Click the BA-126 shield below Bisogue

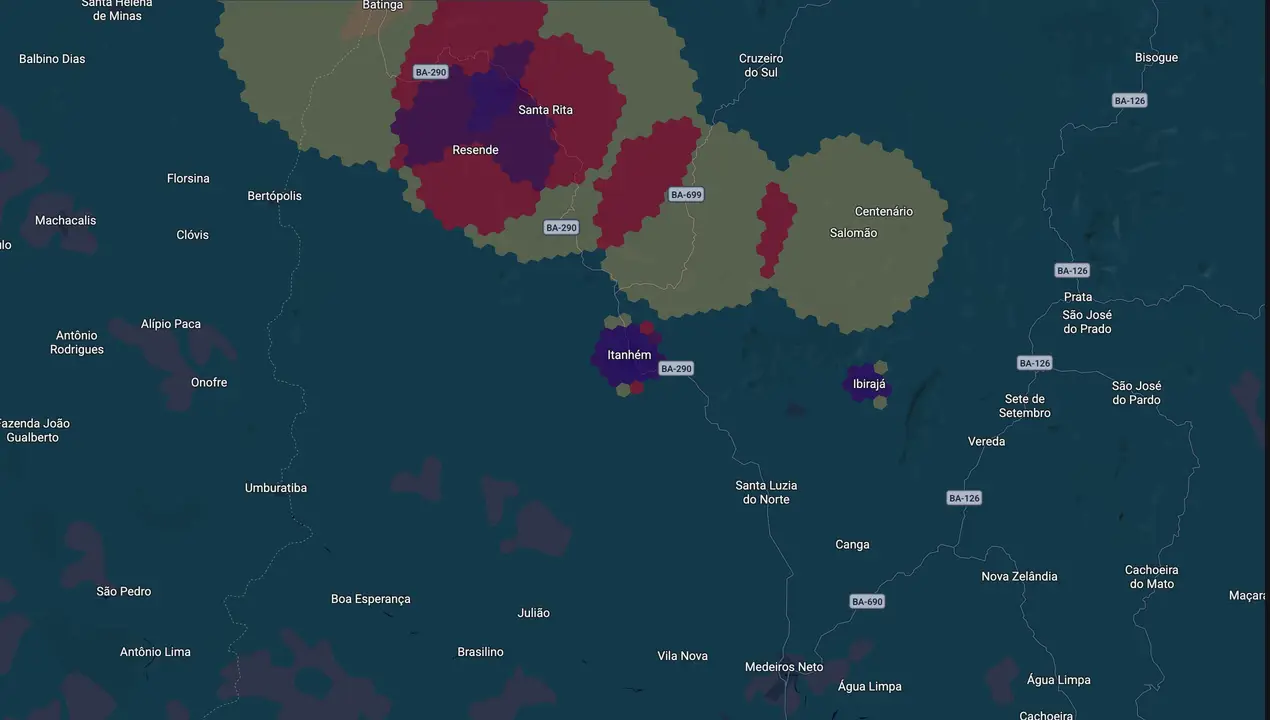coord(1130,101)
